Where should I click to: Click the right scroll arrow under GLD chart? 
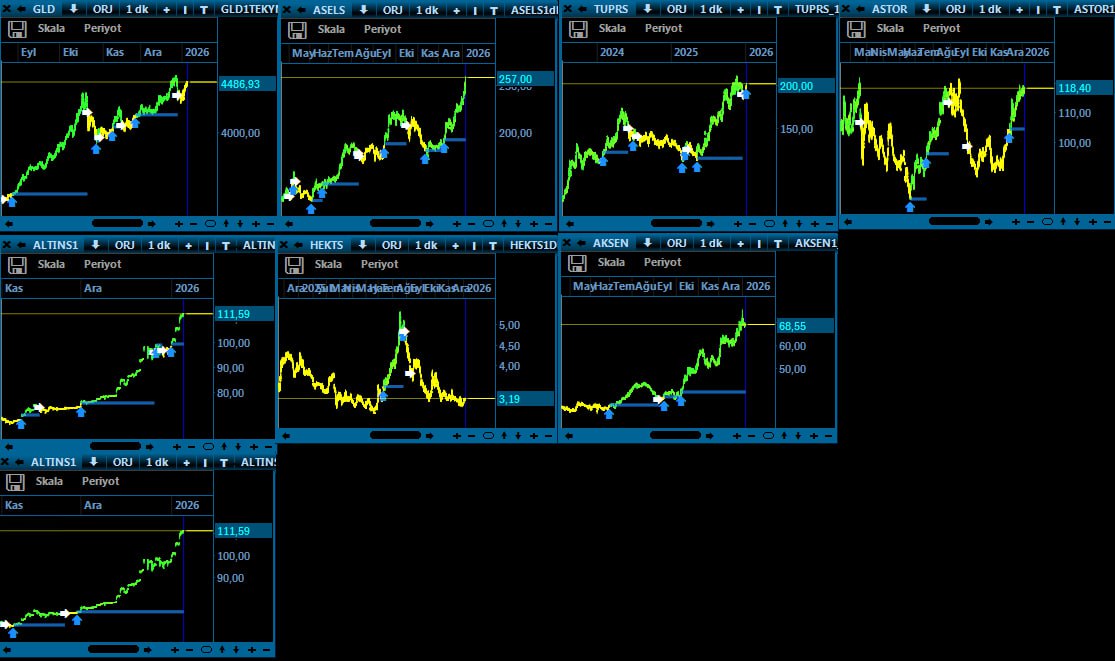pos(151,224)
